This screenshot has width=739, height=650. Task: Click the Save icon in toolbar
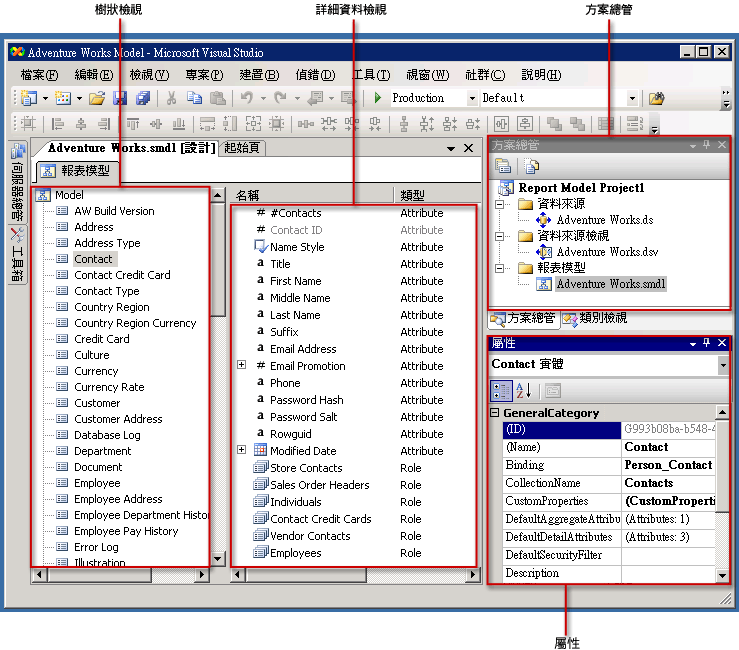(120, 98)
